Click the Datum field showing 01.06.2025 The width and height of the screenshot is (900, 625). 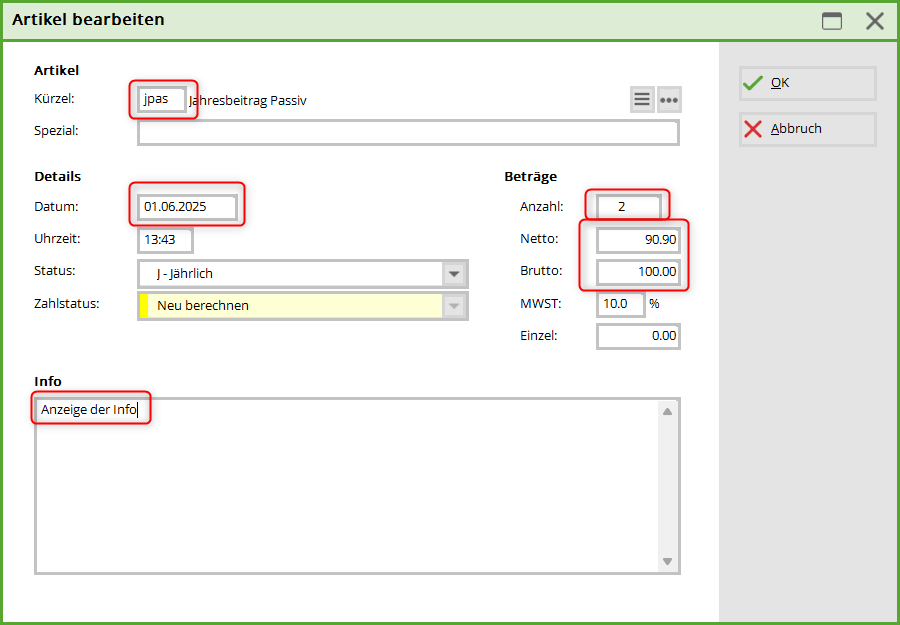pos(188,208)
